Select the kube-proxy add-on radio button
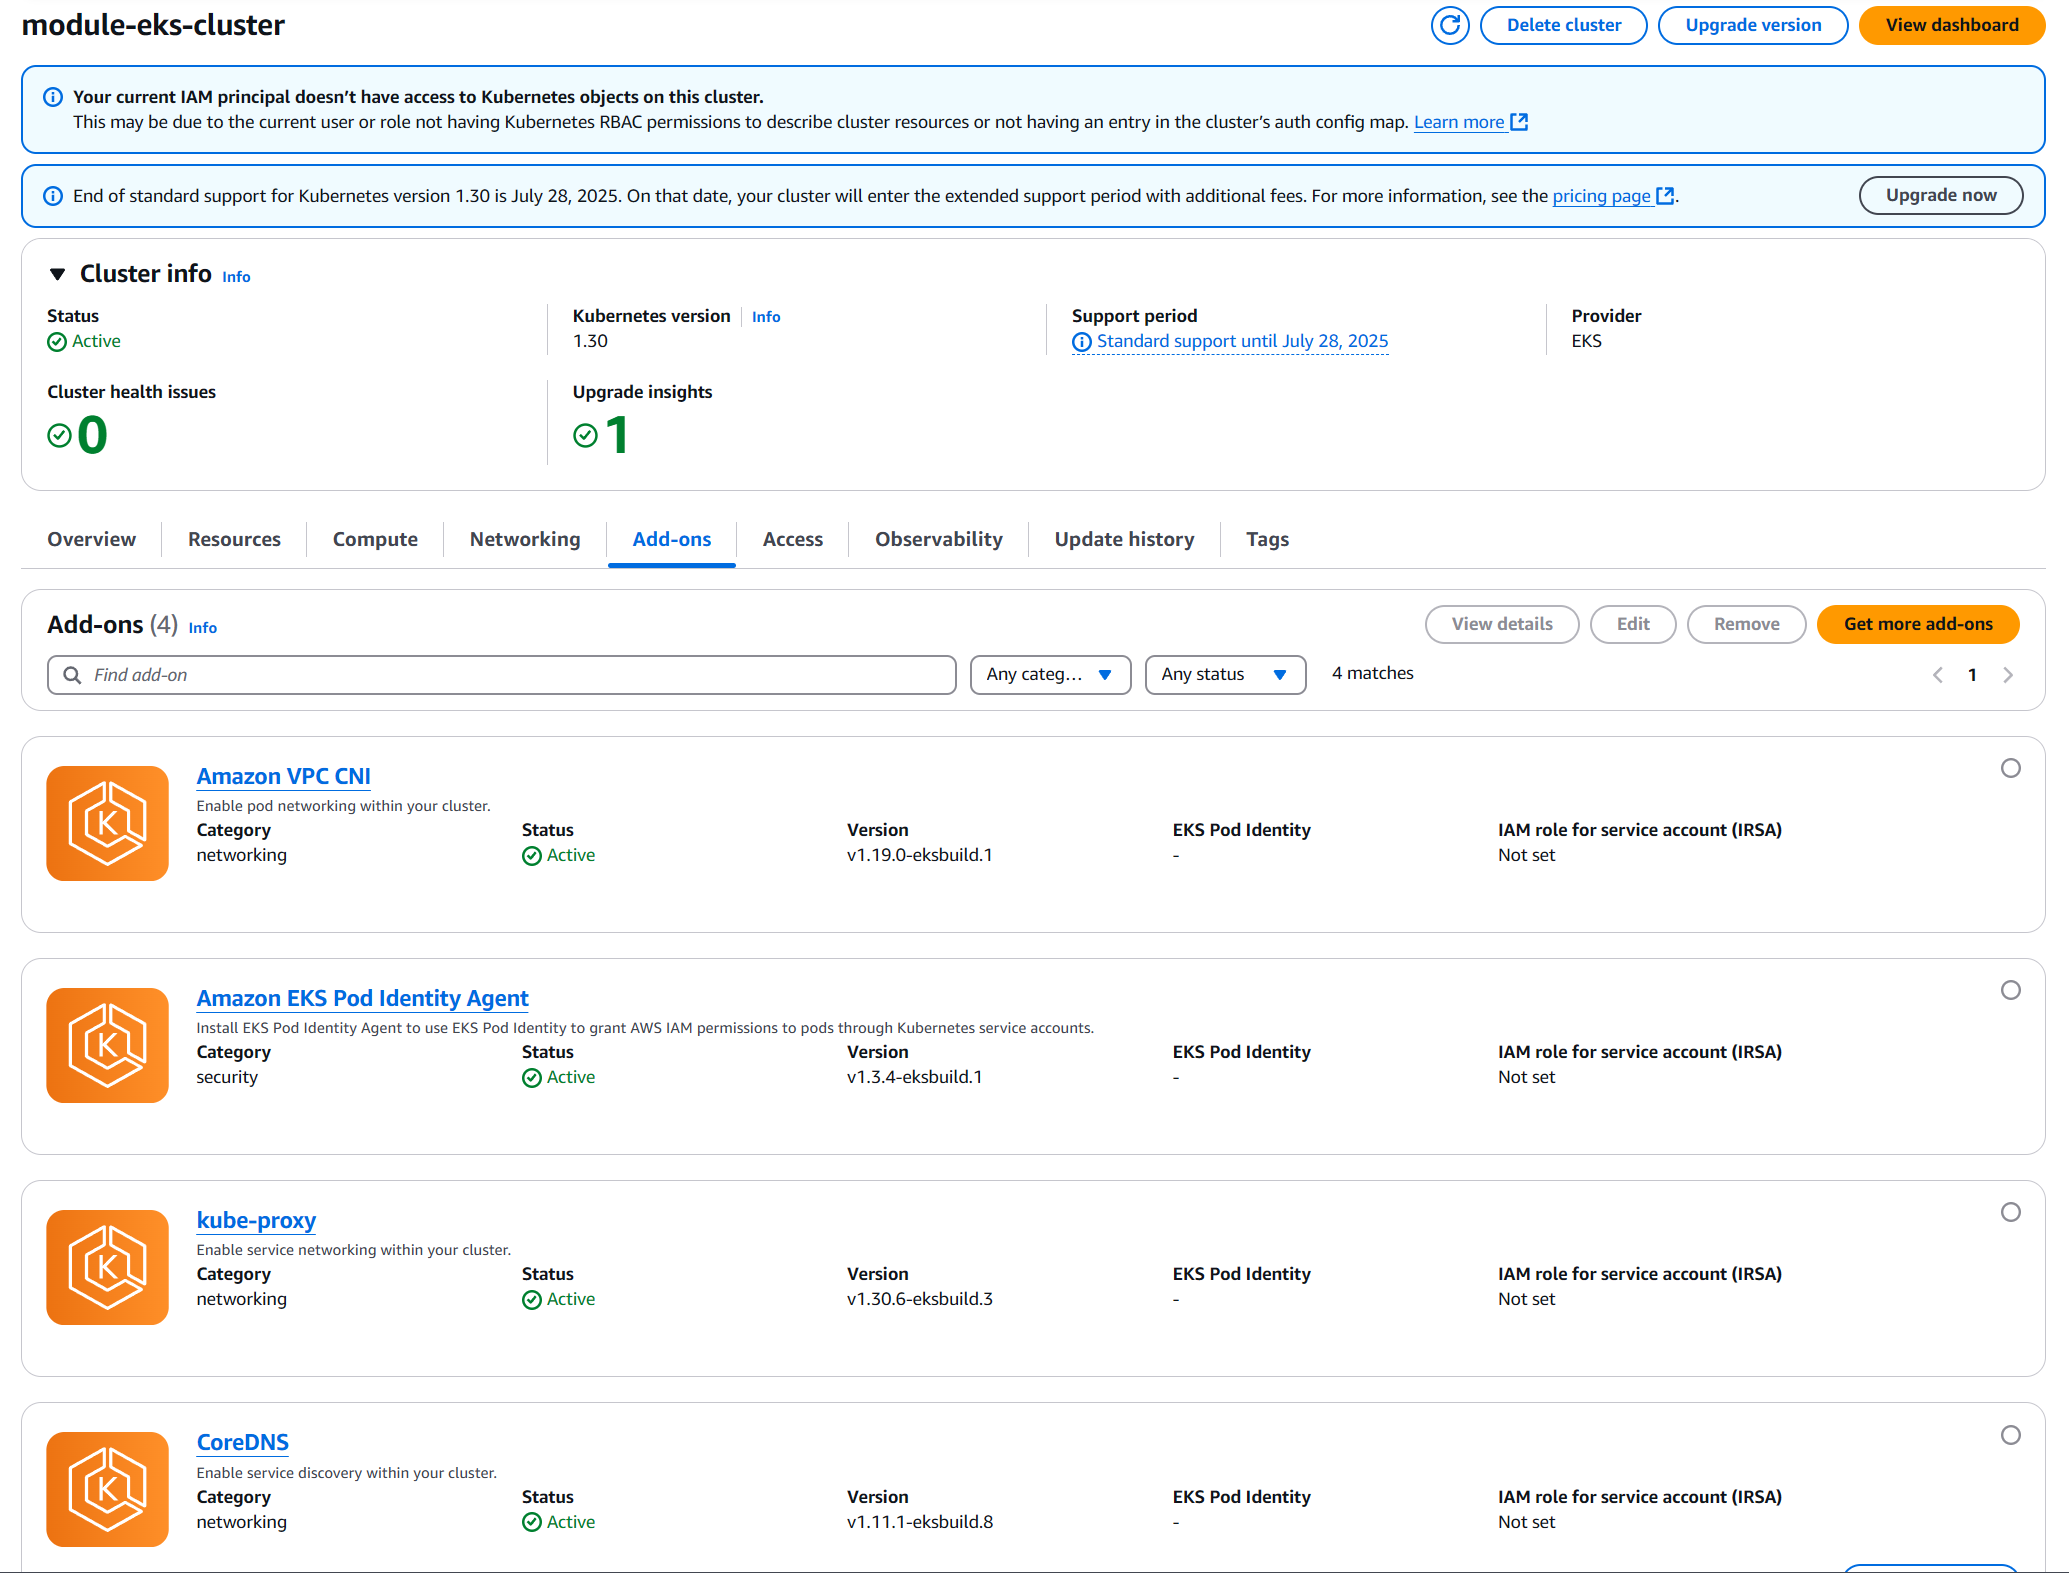 2011,1212
